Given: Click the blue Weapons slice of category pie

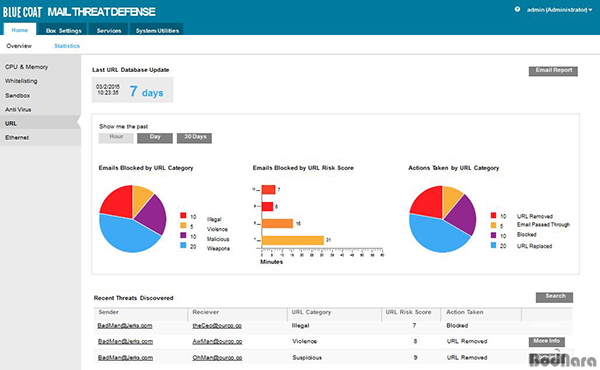Looking at the screenshot, I should tap(126, 235).
